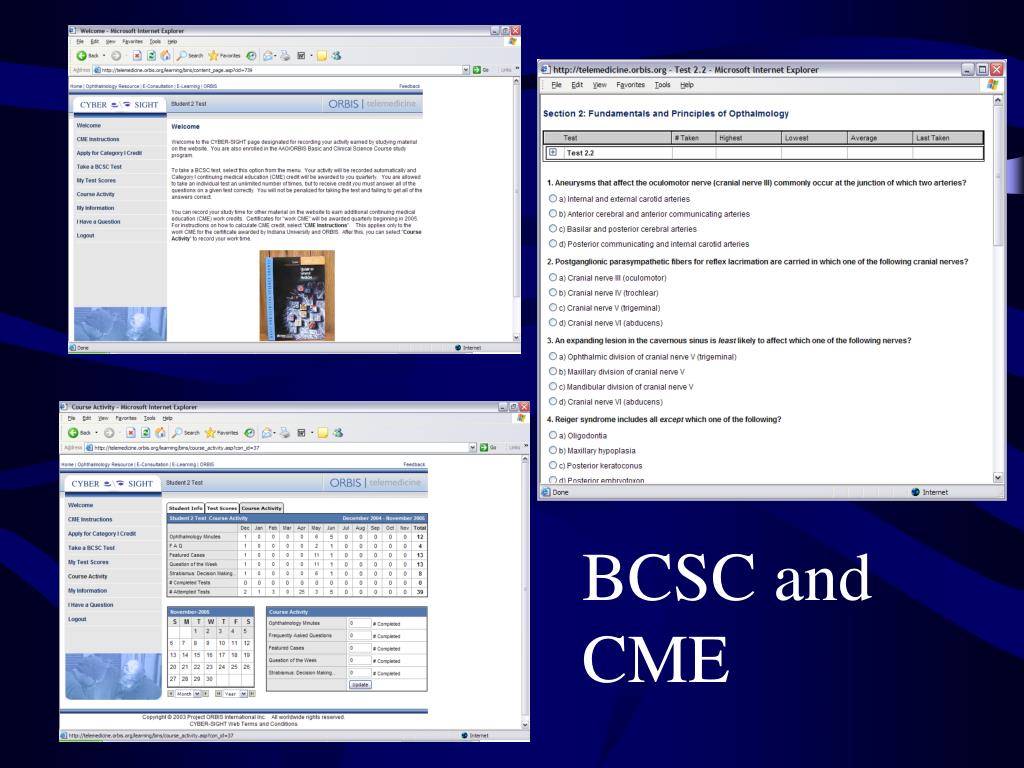Open Back button dropdown arrow in Course Activity window
The width and height of the screenshot is (1024, 768).
(97, 433)
